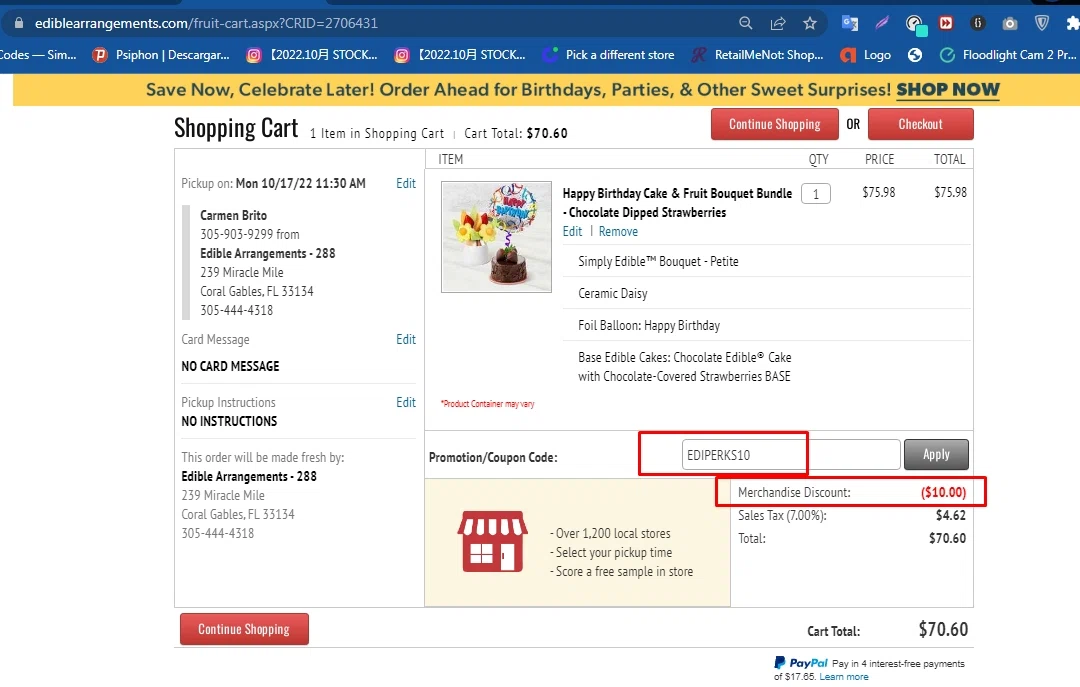Screen dimensions: 1080x687
Task: Click the fruit bouquet product thumbnail
Action: (x=496, y=237)
